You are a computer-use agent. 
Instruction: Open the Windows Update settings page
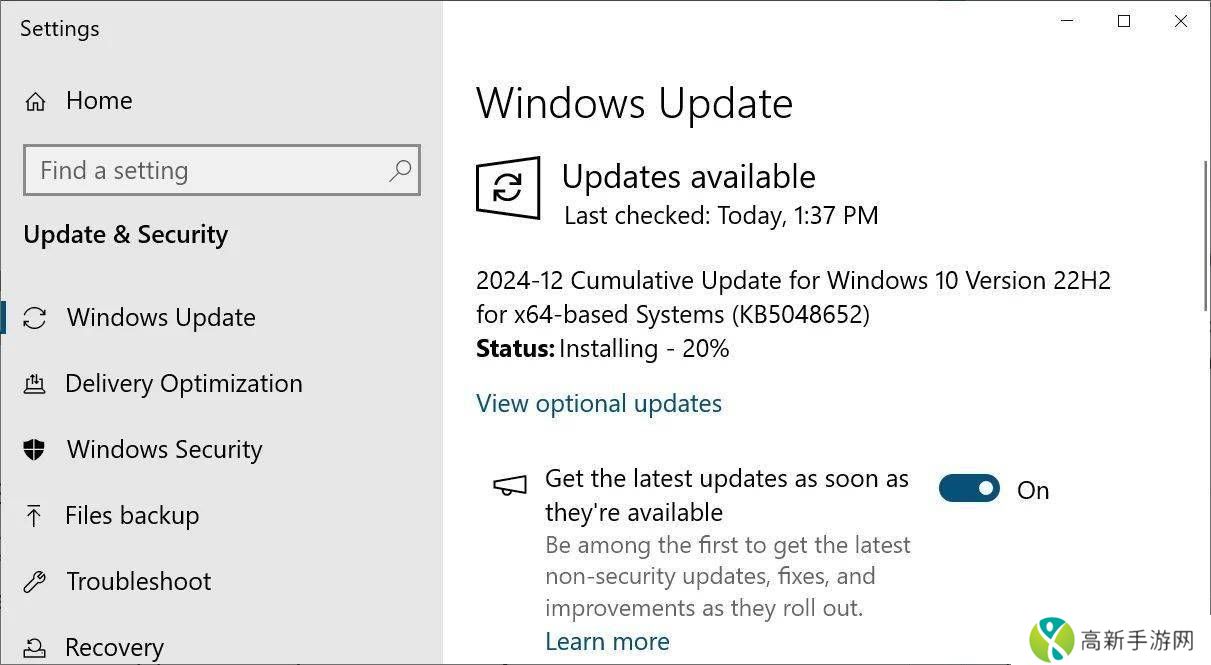[x=161, y=318]
